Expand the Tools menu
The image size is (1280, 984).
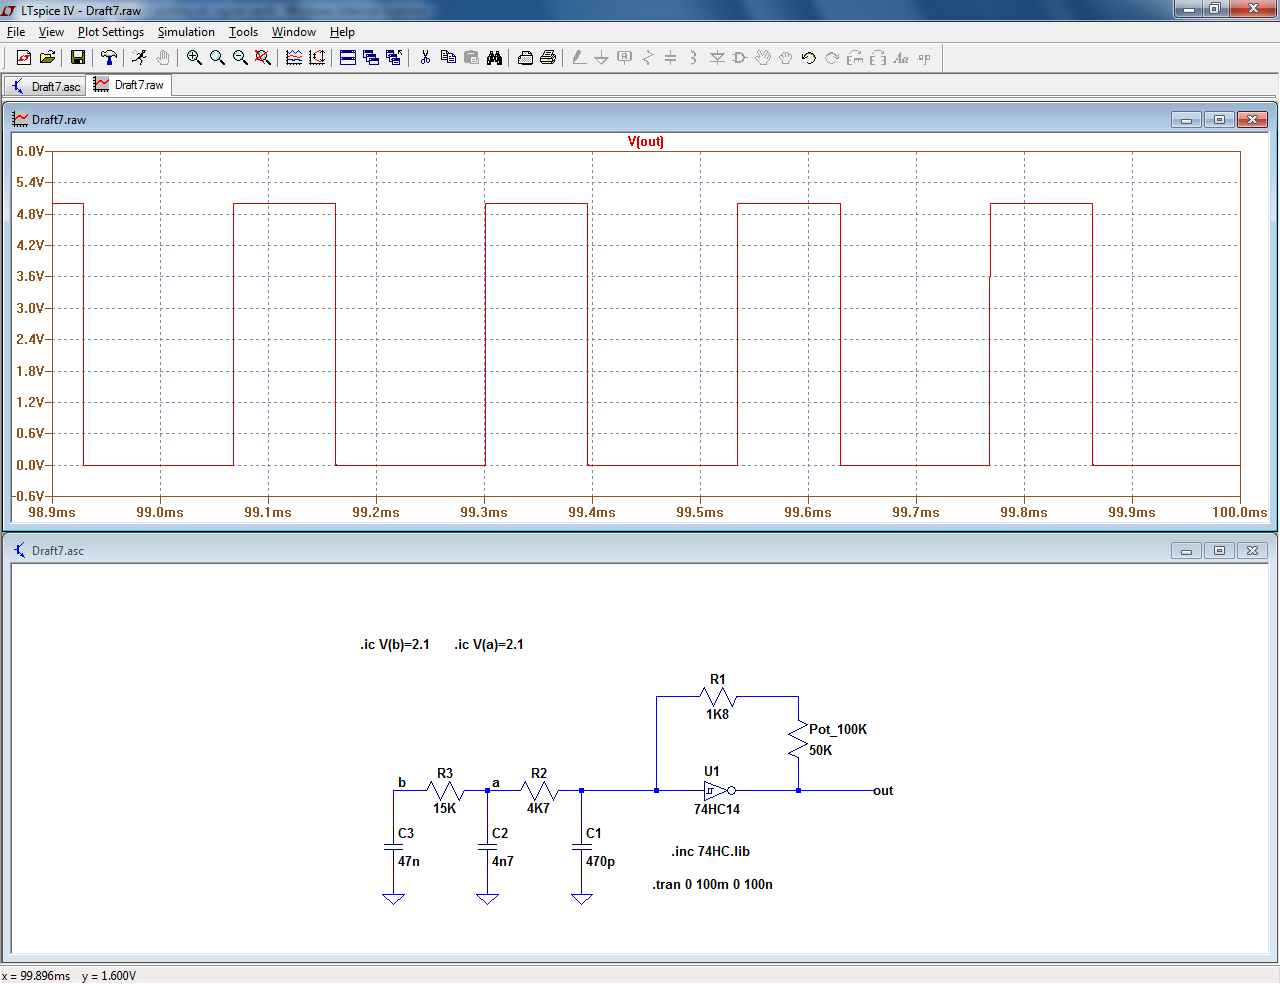point(243,32)
